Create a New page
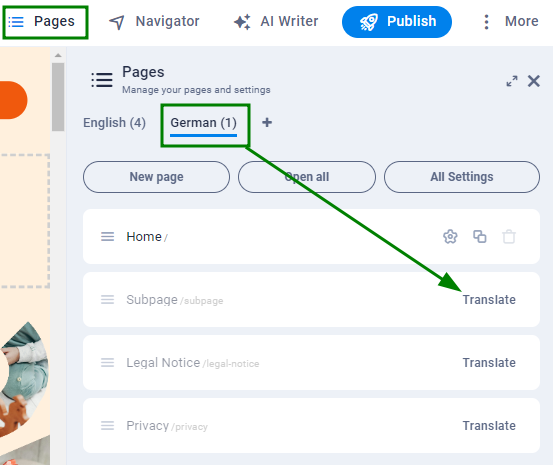 (156, 177)
